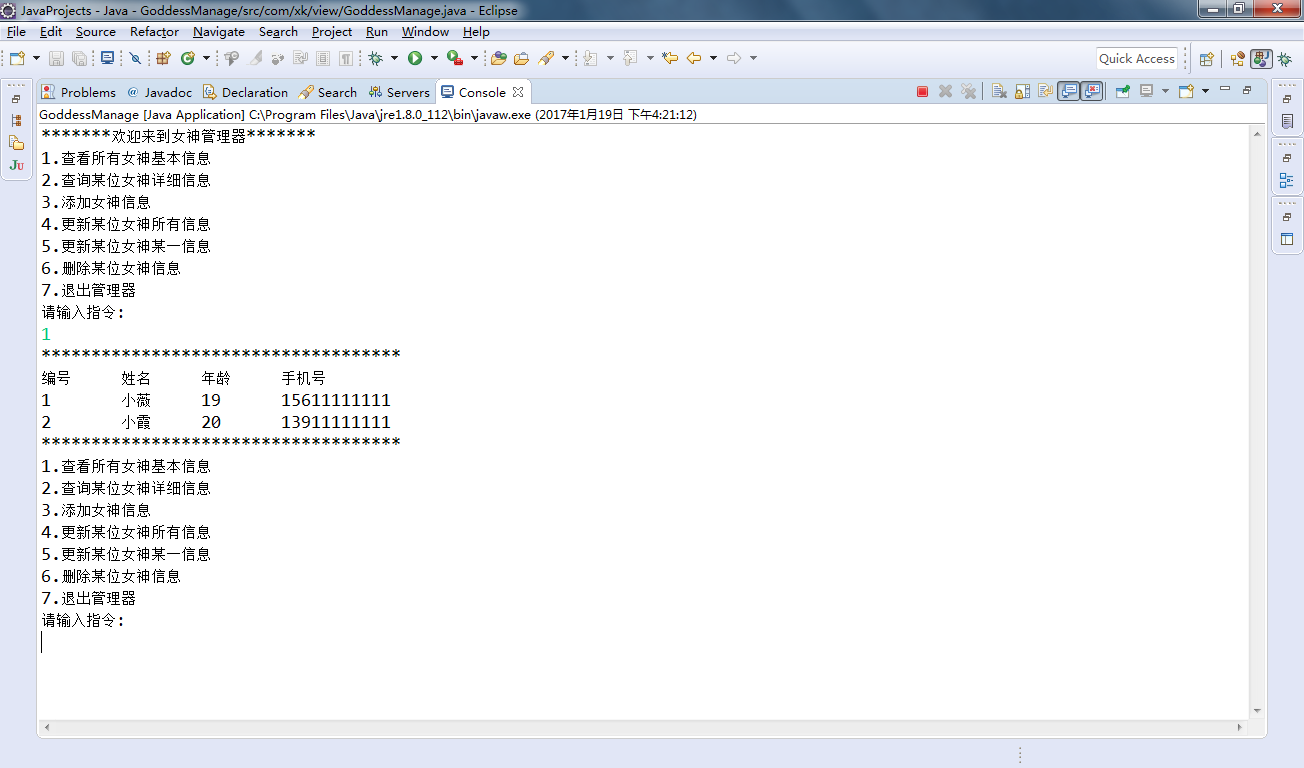Toggle Word Wrap in Console
The height and width of the screenshot is (768, 1304).
pyautogui.click(x=1045, y=91)
